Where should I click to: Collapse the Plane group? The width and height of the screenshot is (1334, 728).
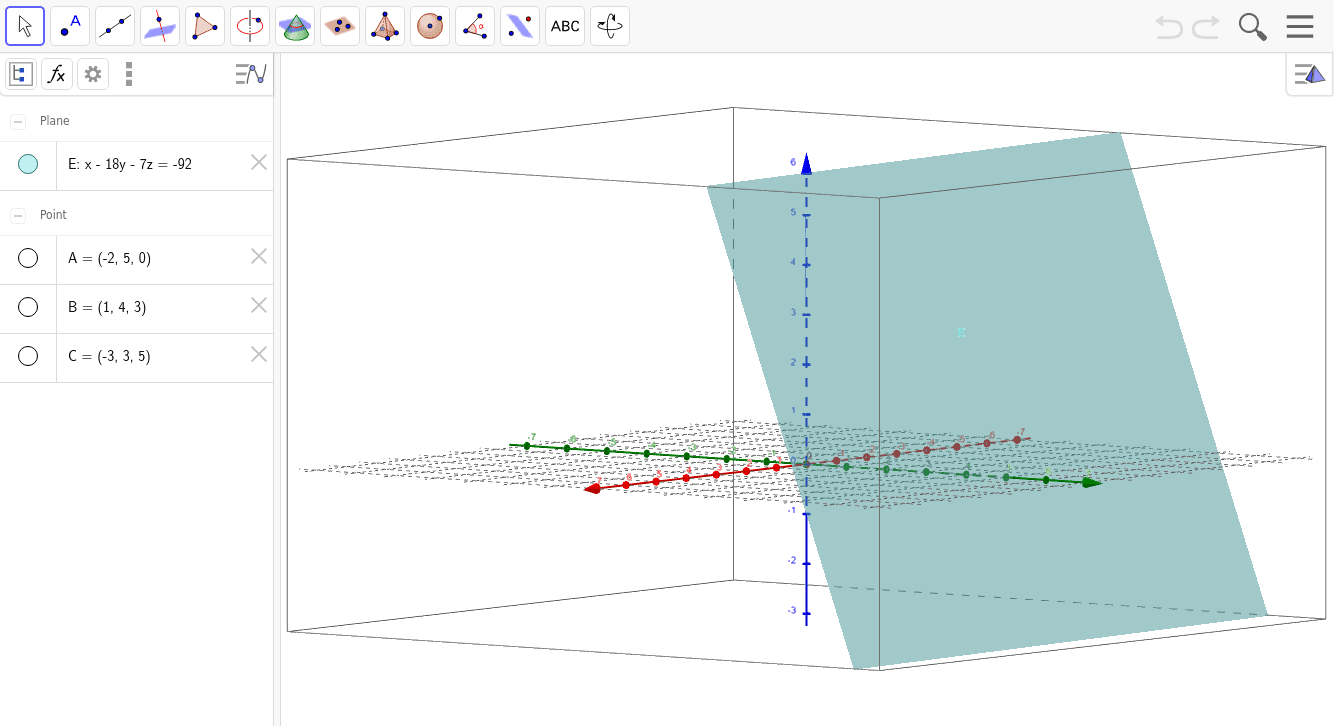(18, 121)
